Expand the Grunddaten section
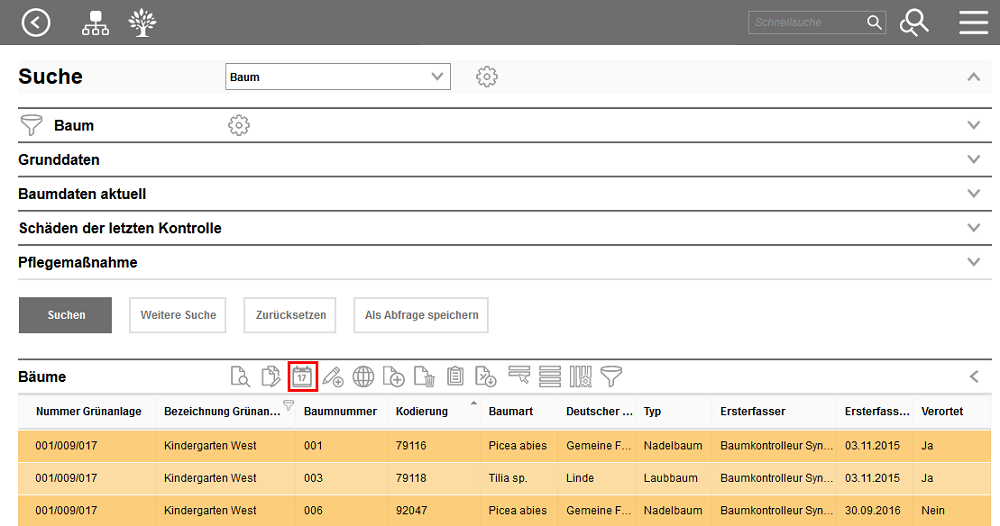This screenshot has height=526, width=1000. [973, 159]
